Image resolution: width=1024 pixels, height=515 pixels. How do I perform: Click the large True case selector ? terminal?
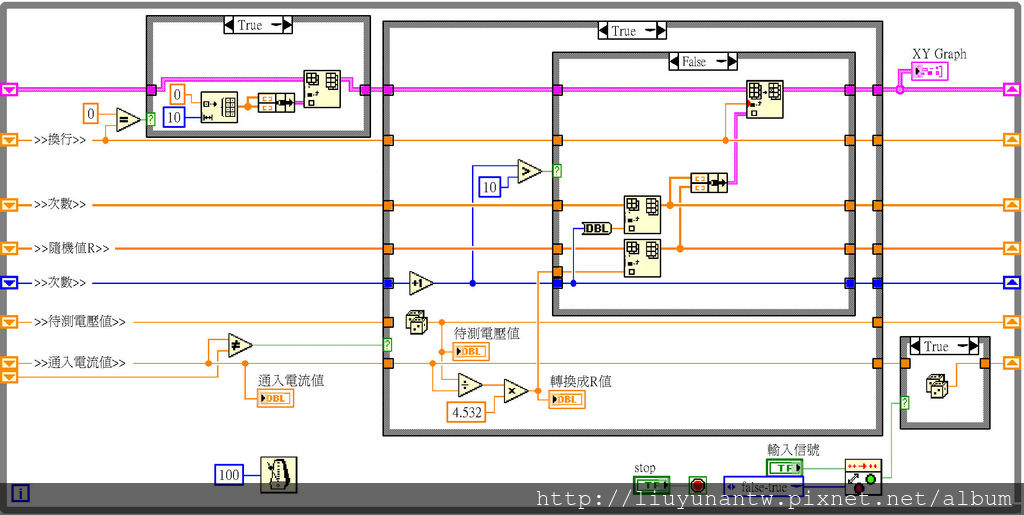(x=388, y=345)
